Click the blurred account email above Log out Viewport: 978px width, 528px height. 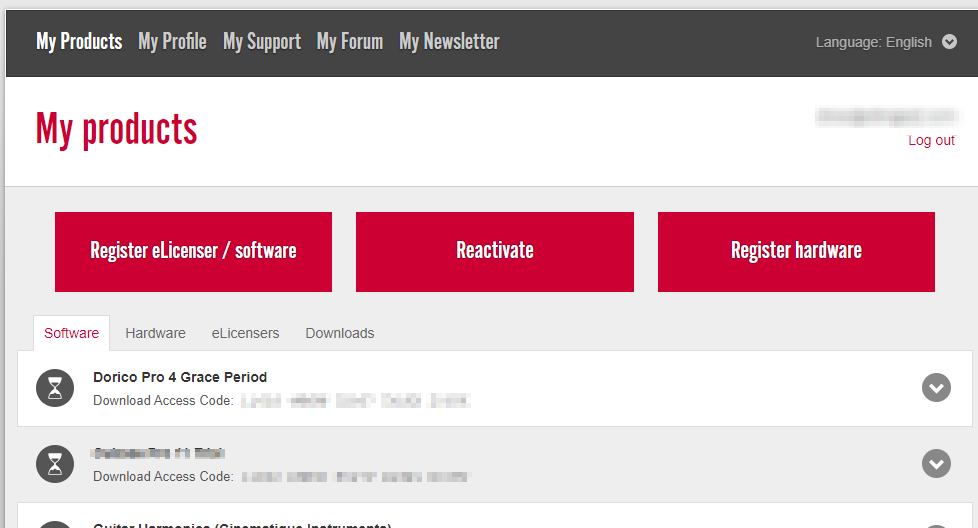pos(886,117)
